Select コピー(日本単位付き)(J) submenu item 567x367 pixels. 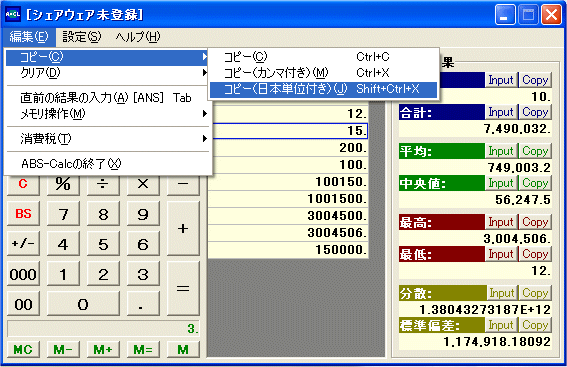pos(323,89)
